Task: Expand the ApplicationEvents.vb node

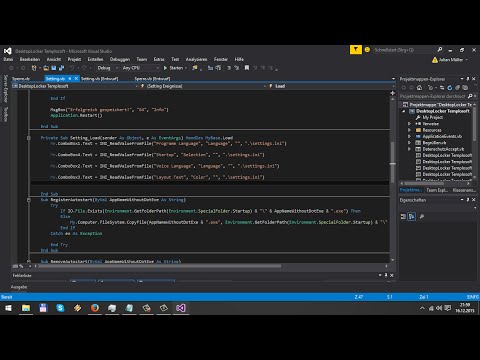Action: pos(409,136)
